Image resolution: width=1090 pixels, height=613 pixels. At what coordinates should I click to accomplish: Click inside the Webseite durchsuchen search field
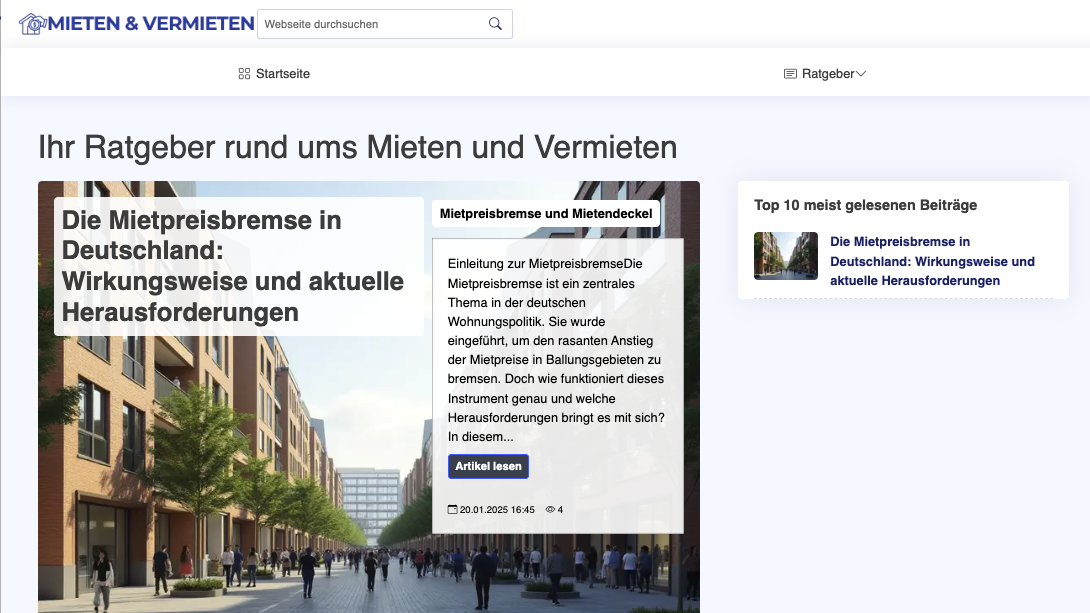click(370, 23)
